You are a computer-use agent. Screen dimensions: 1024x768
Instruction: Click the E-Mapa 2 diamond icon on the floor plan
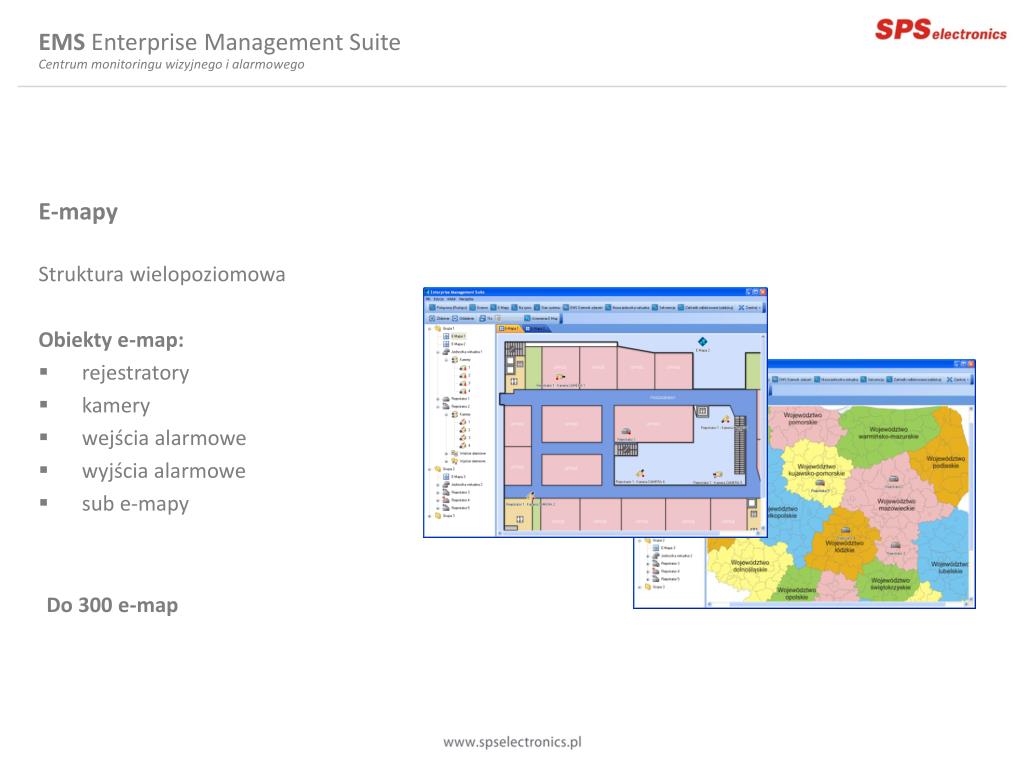tap(703, 342)
